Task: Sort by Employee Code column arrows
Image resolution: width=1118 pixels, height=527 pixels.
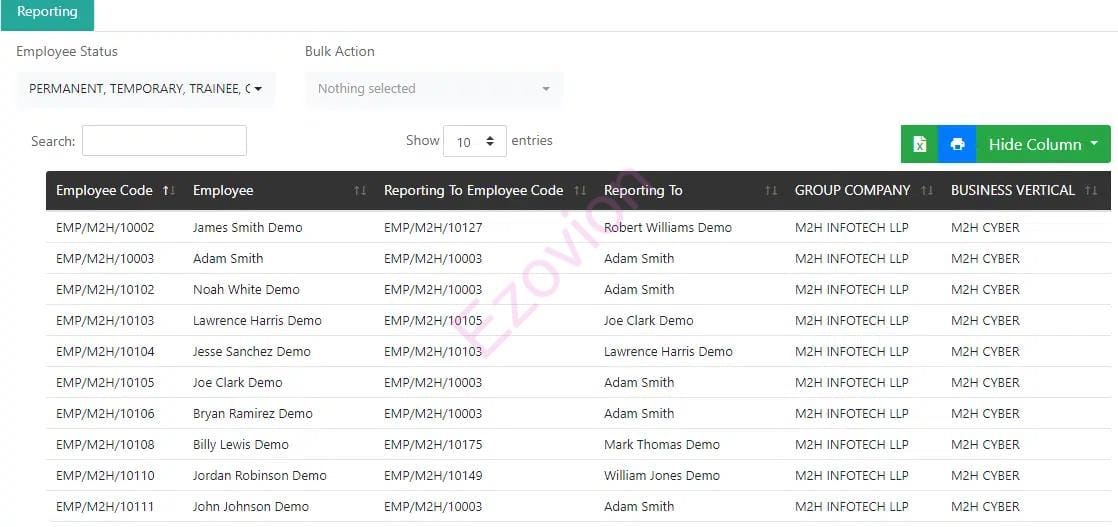Action: (x=168, y=190)
